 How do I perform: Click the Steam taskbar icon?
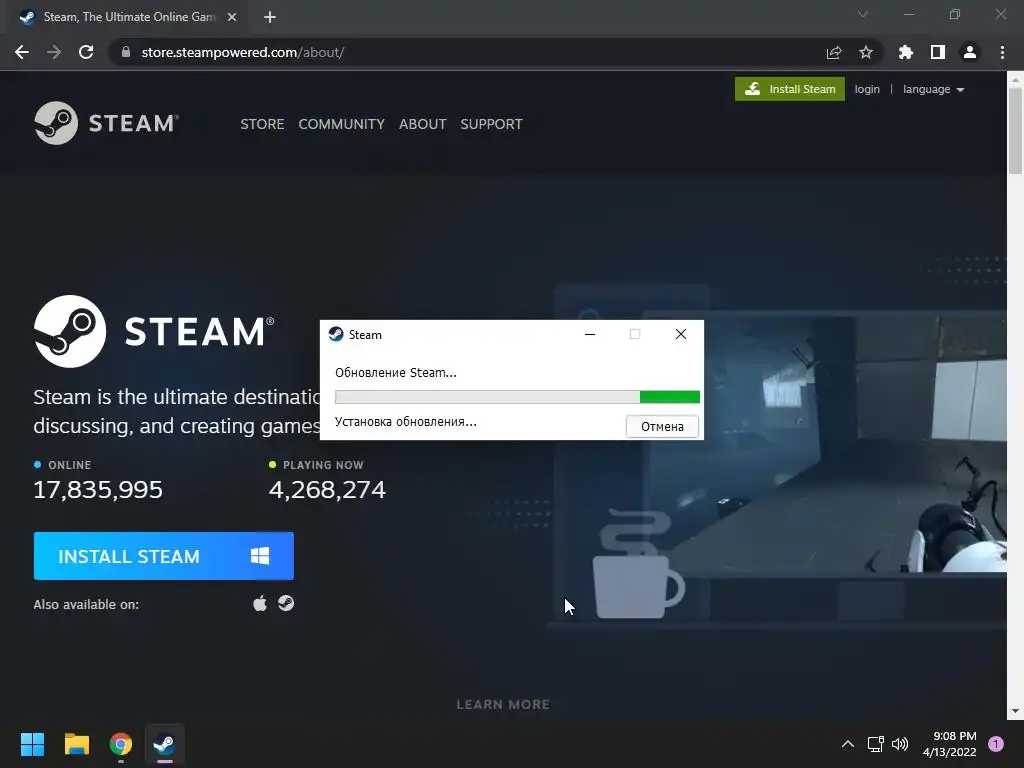pos(165,744)
